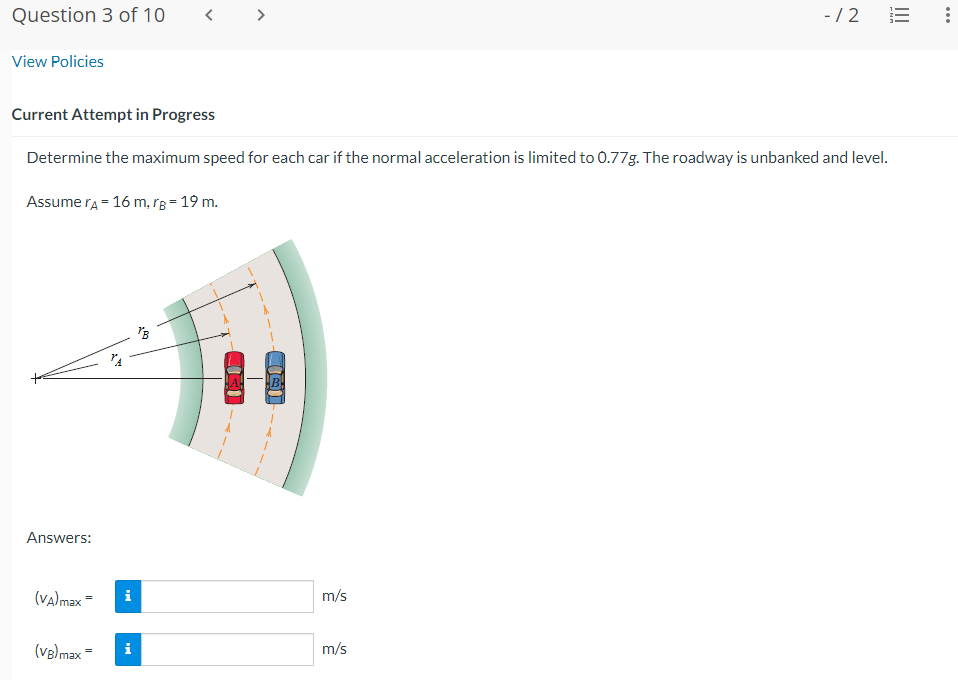Open the View Policies link
This screenshot has width=958, height=680.
click(x=57, y=61)
